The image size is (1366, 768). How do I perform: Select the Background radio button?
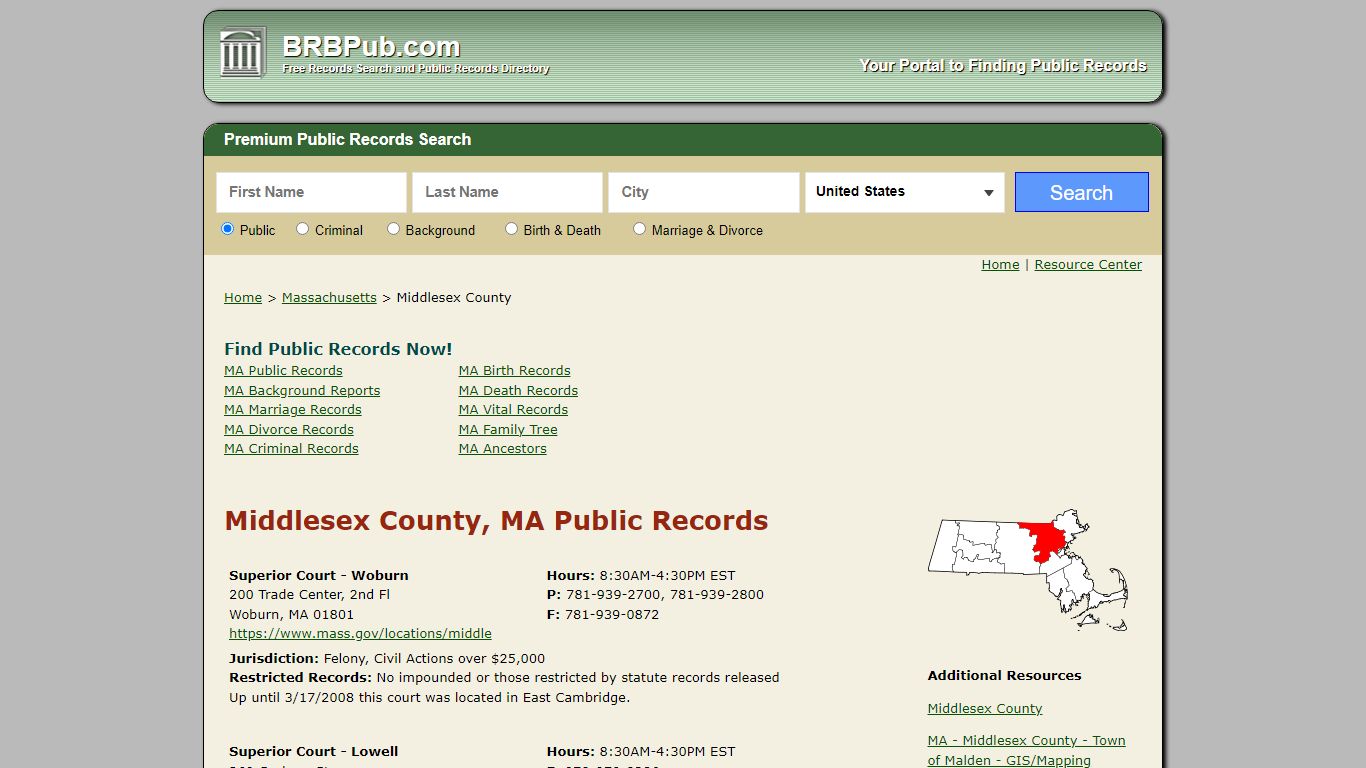click(393, 229)
